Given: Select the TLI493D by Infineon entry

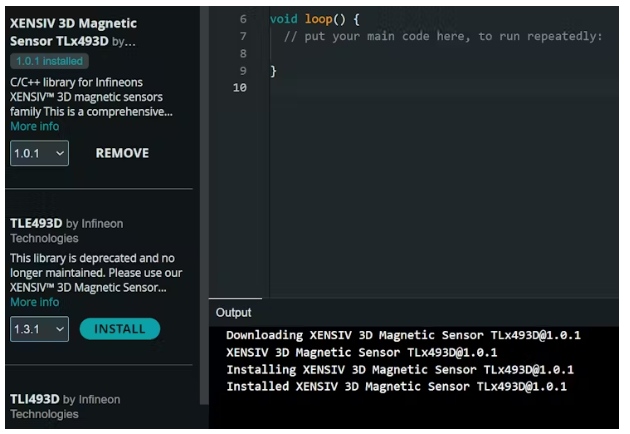Looking at the screenshot, I should (x=65, y=399).
